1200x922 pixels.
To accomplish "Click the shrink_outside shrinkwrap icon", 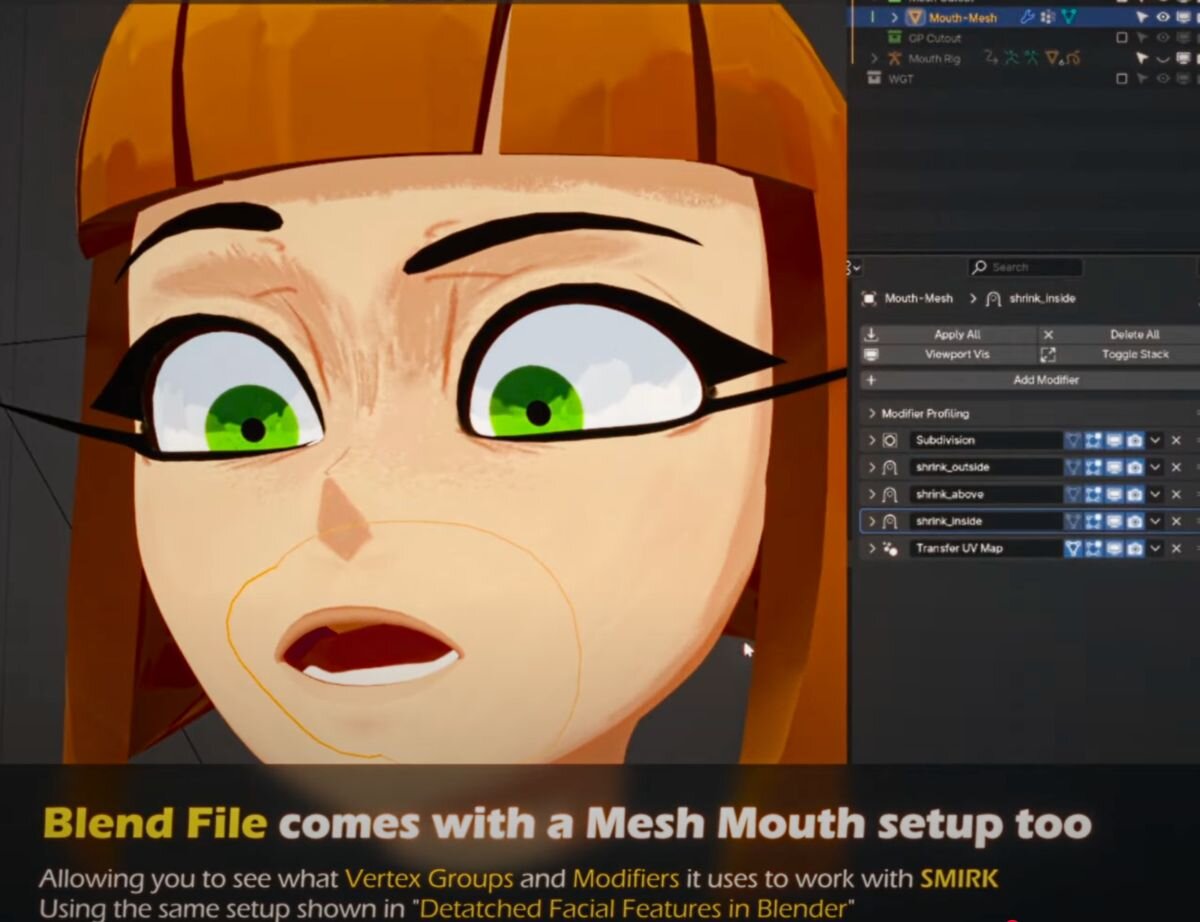I will pos(890,467).
